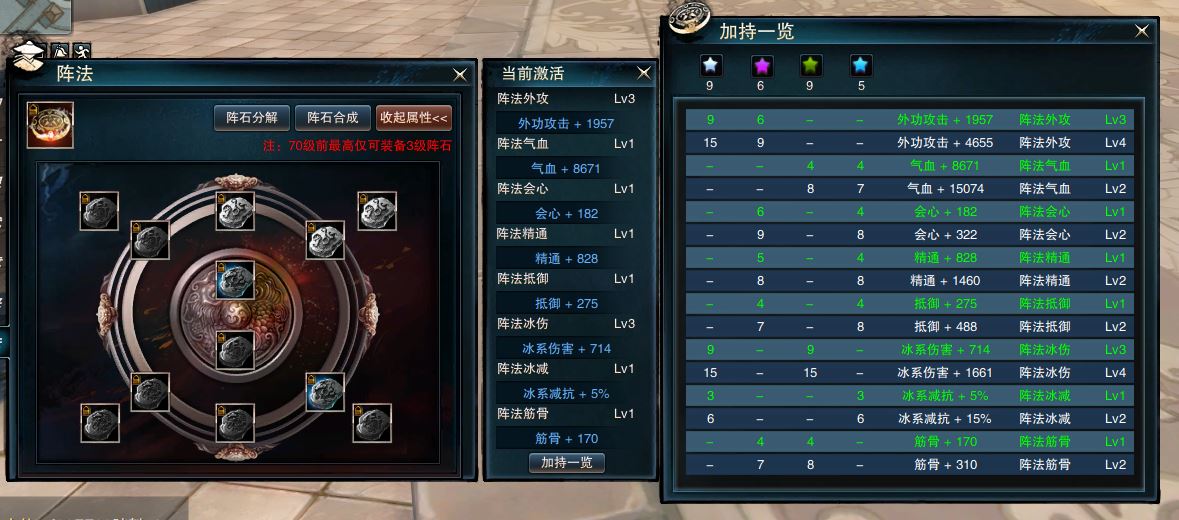Click the white star icon in the 加持一览 panel
Image resolution: width=1179 pixels, height=520 pixels.
point(711,65)
